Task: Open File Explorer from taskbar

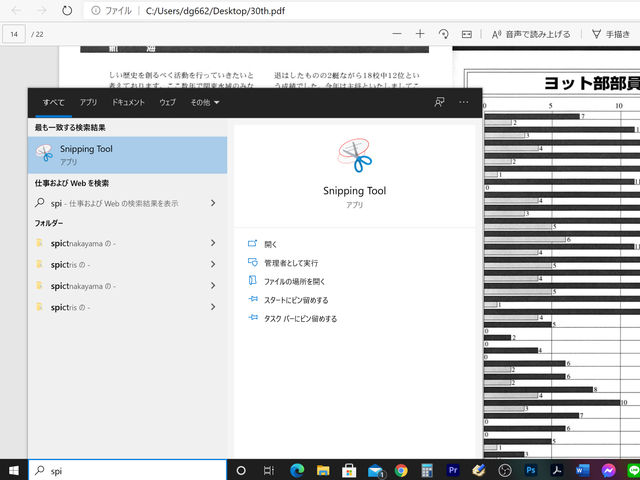Action: coord(323,470)
